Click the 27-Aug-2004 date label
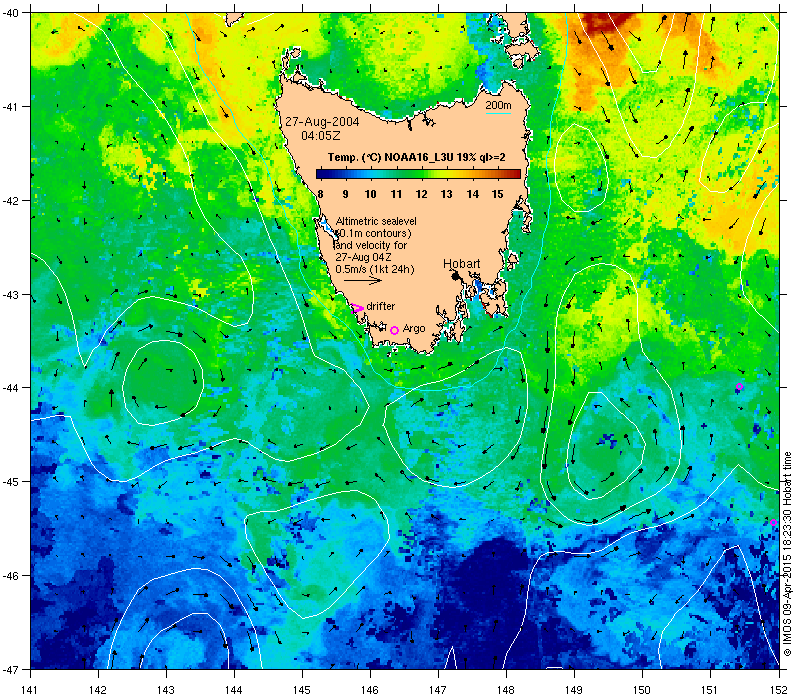This screenshot has height=700, width=800. tap(322, 122)
